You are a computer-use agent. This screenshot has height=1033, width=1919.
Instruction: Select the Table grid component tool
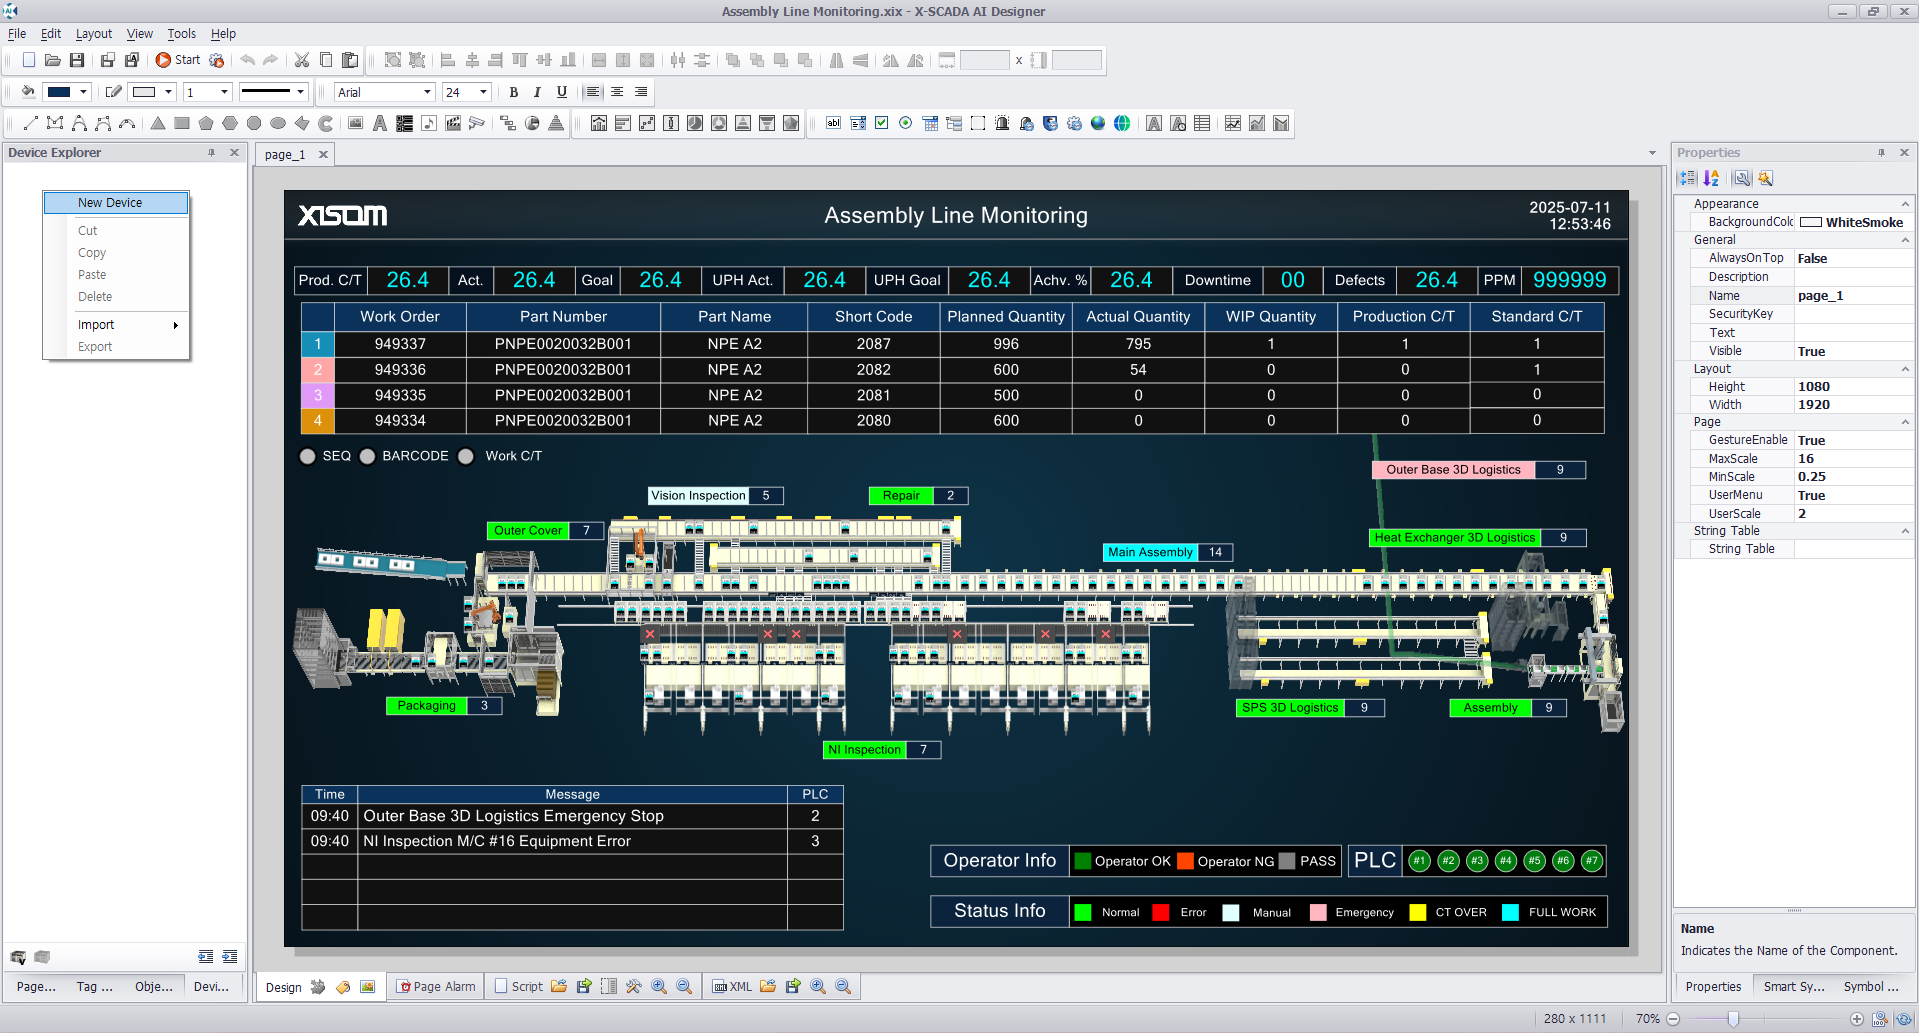click(1202, 123)
